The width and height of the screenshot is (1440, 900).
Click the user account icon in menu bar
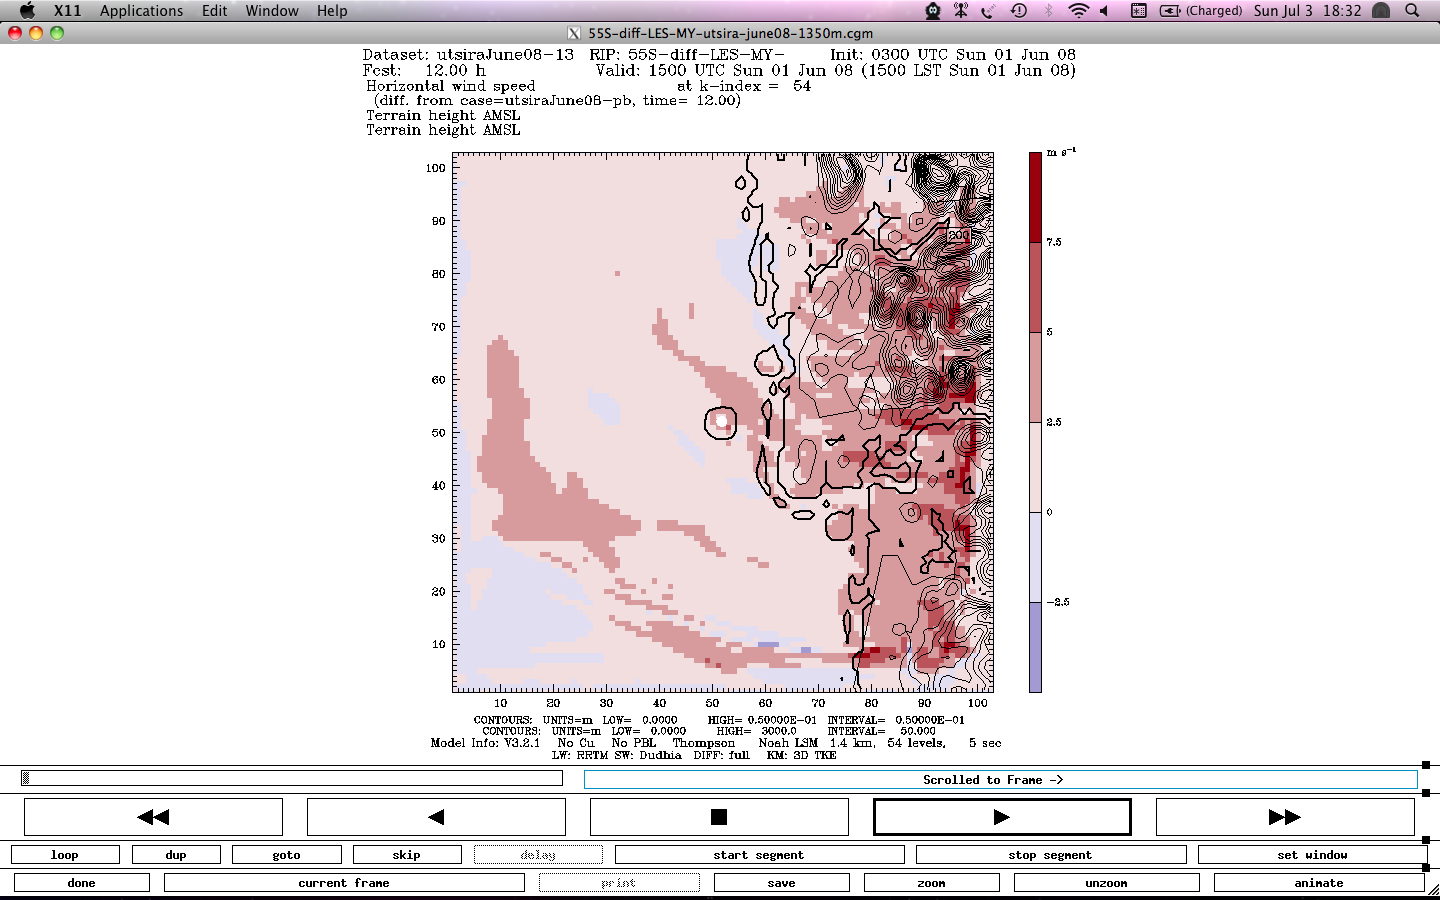[1381, 10]
